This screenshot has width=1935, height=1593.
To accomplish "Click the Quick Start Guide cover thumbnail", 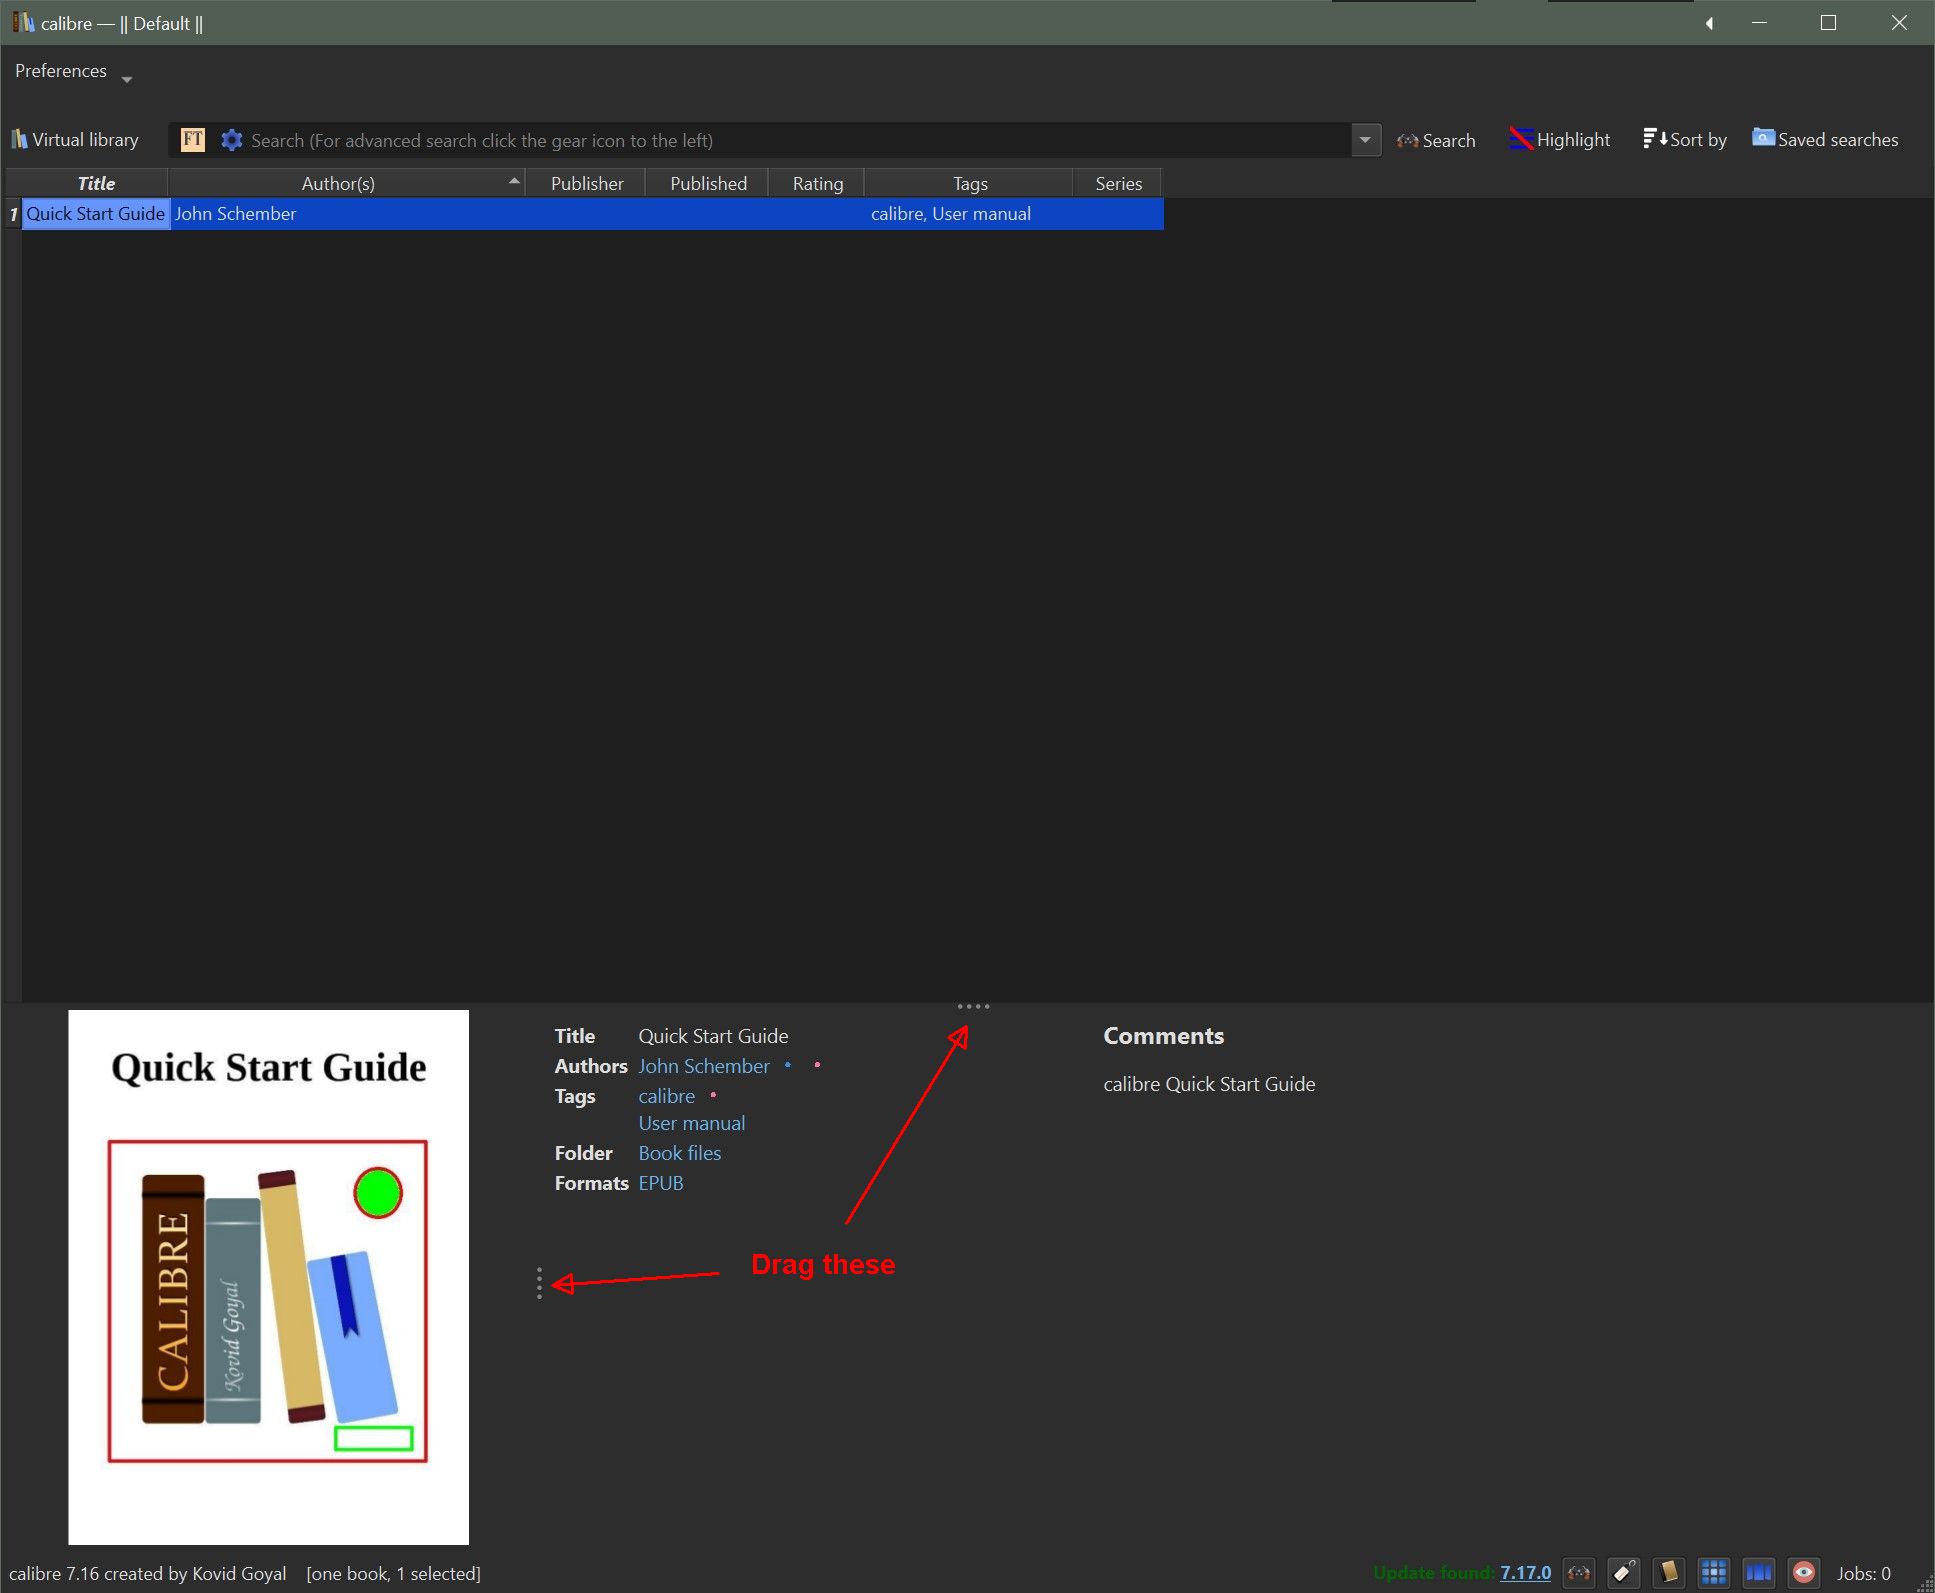I will tap(268, 1276).
